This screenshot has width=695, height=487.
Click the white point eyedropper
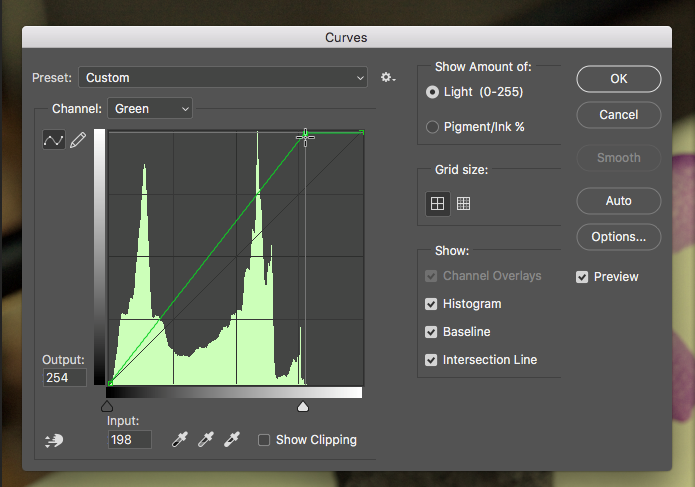pyautogui.click(x=232, y=439)
